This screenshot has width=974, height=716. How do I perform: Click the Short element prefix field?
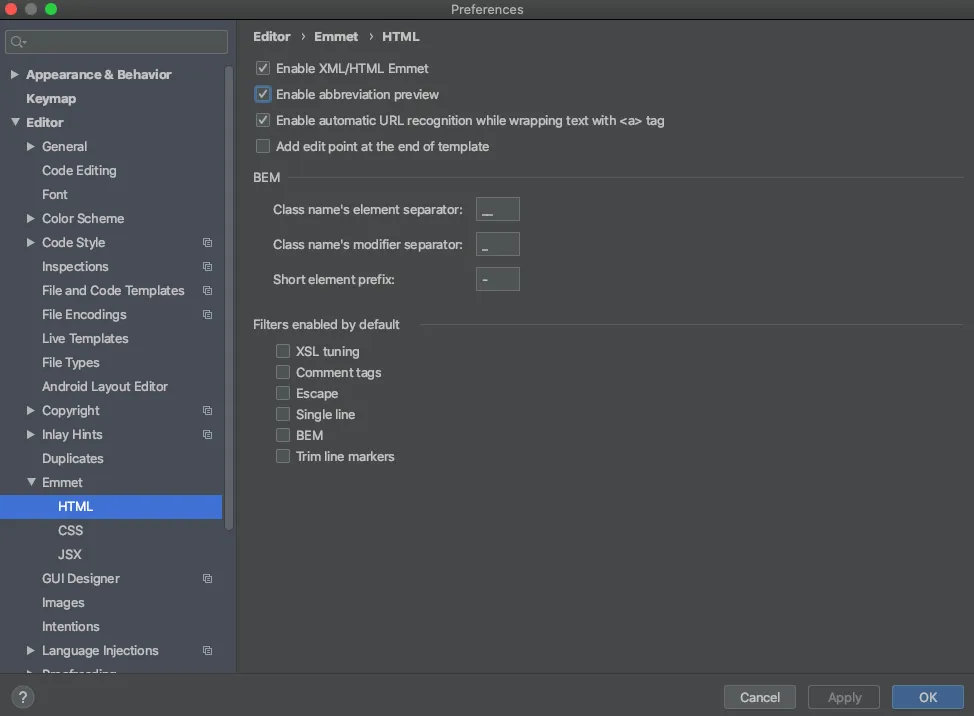pyautogui.click(x=497, y=279)
